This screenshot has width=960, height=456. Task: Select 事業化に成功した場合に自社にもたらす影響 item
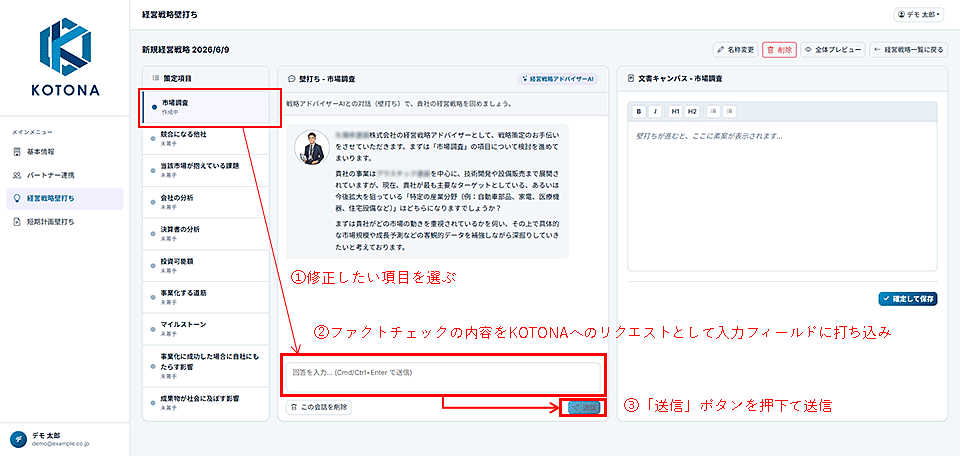pos(205,365)
